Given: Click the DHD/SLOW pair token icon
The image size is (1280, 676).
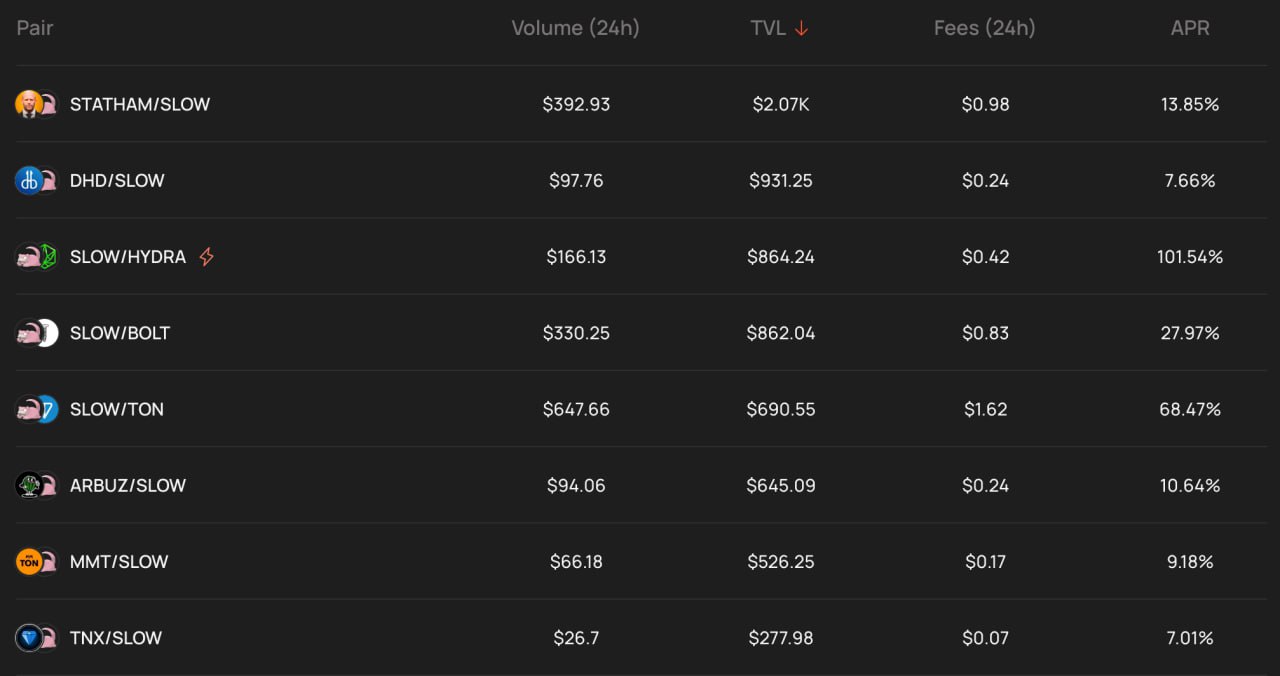Looking at the screenshot, I should click(37, 180).
